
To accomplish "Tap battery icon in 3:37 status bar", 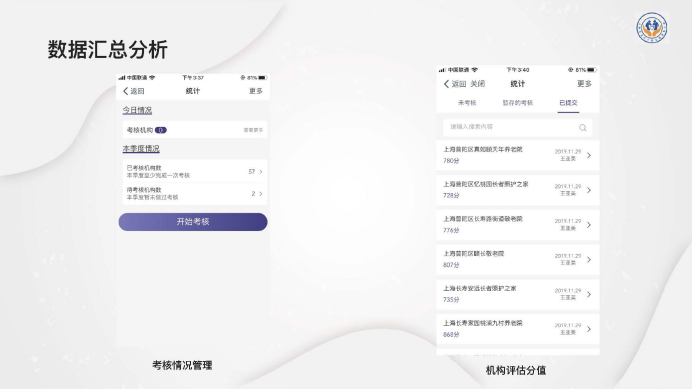I will 263,78.
